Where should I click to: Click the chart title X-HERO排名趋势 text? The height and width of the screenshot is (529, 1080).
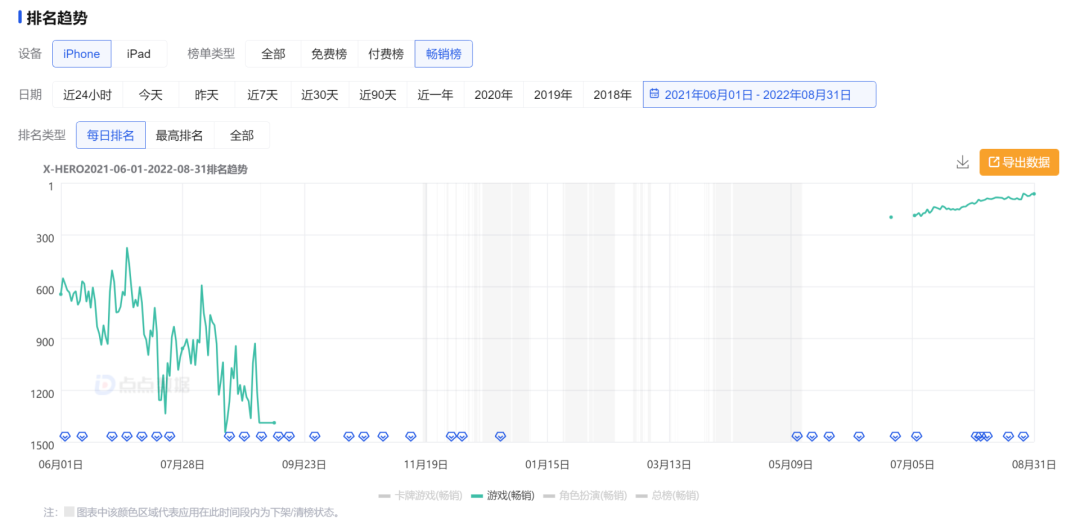click(x=145, y=169)
